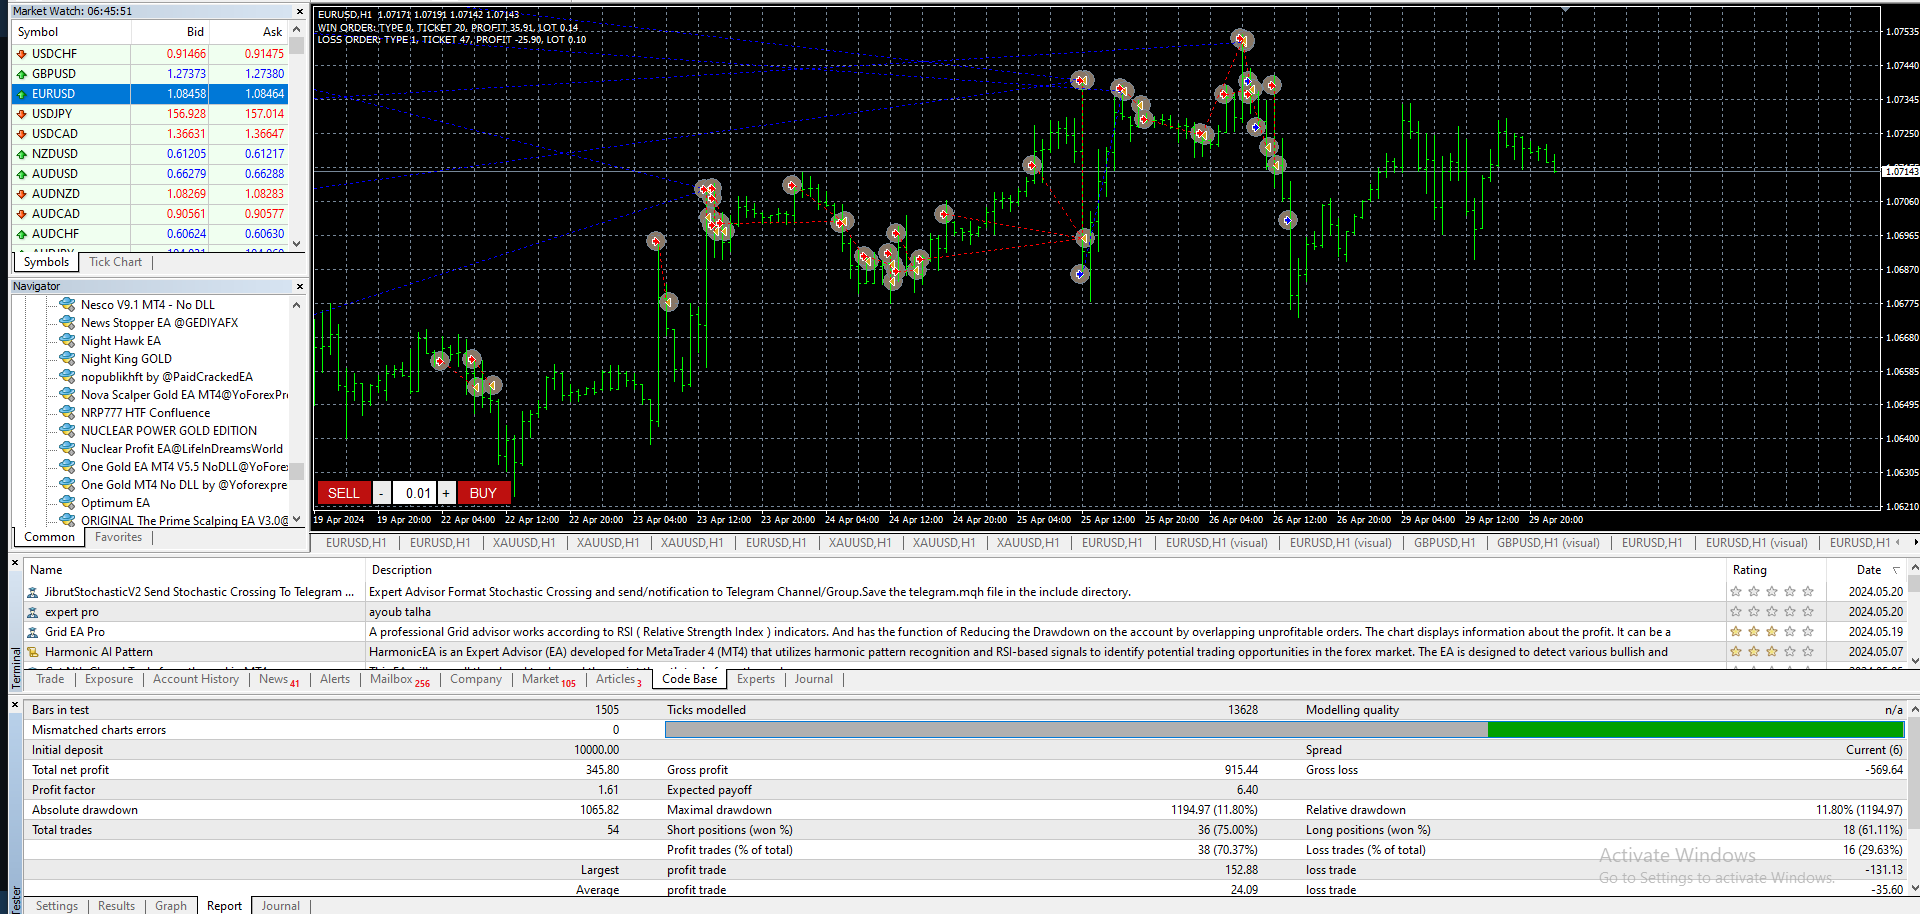Image resolution: width=1920 pixels, height=914 pixels.
Task: Select the AUDNZD symbol row
Action: pyautogui.click(x=150, y=194)
